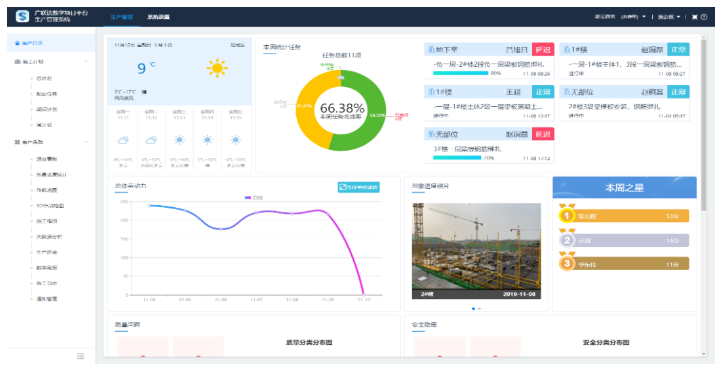The height and width of the screenshot is (369, 722).
Task: Open the help question-mark icon
Action: click(704, 17)
